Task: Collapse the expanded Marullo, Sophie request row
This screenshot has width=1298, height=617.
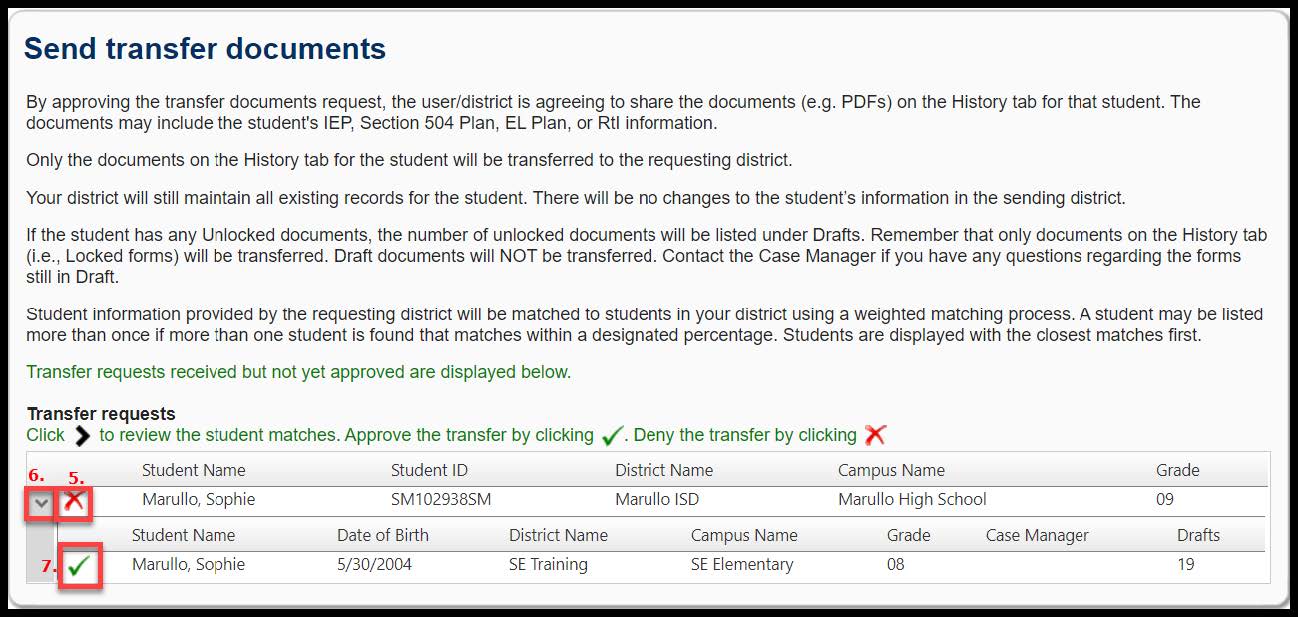Action: (x=40, y=504)
